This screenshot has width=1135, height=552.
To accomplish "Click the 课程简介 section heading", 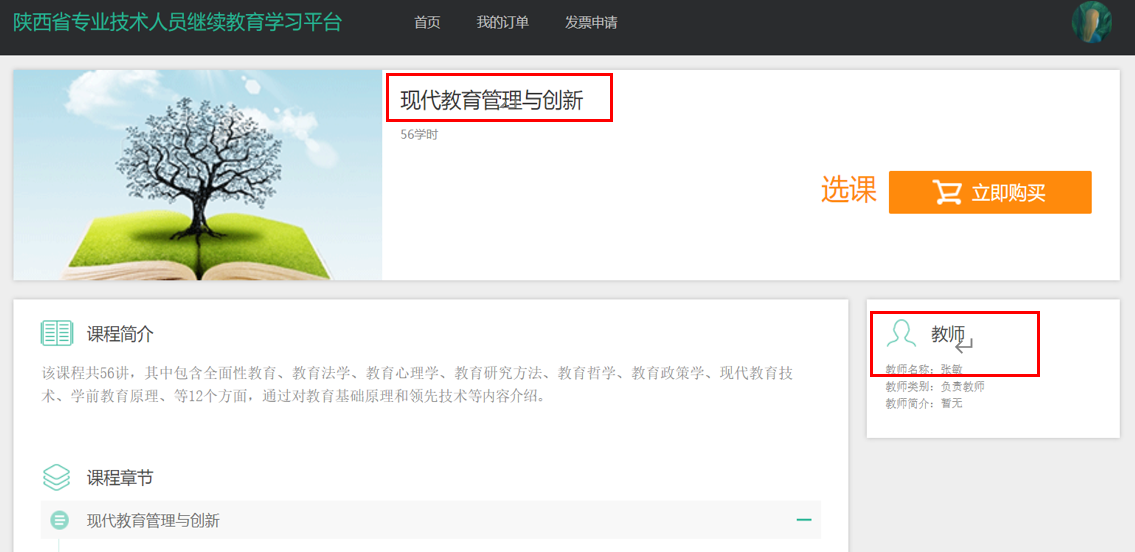I will coord(120,334).
